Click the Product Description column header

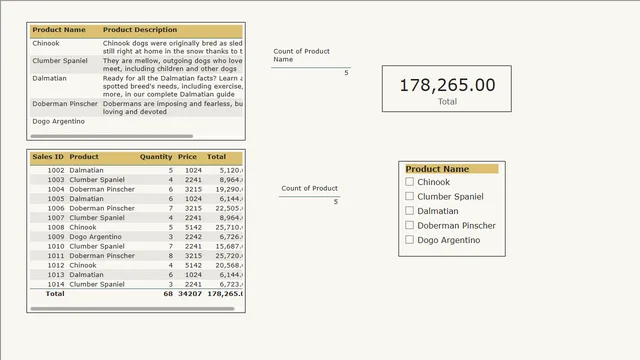click(140, 30)
